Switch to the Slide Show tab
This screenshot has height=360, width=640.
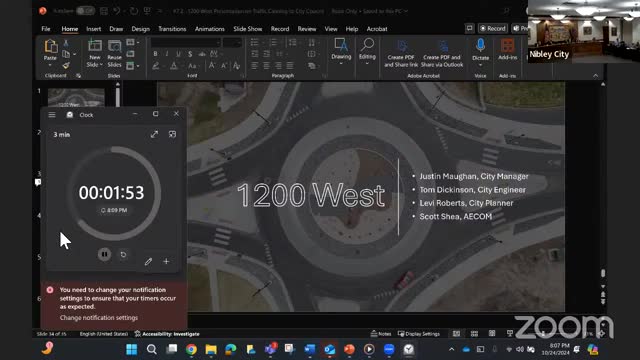click(x=248, y=29)
